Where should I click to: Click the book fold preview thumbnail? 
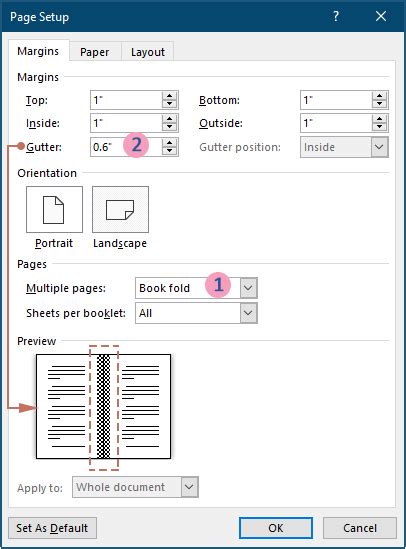pyautogui.click(x=104, y=406)
